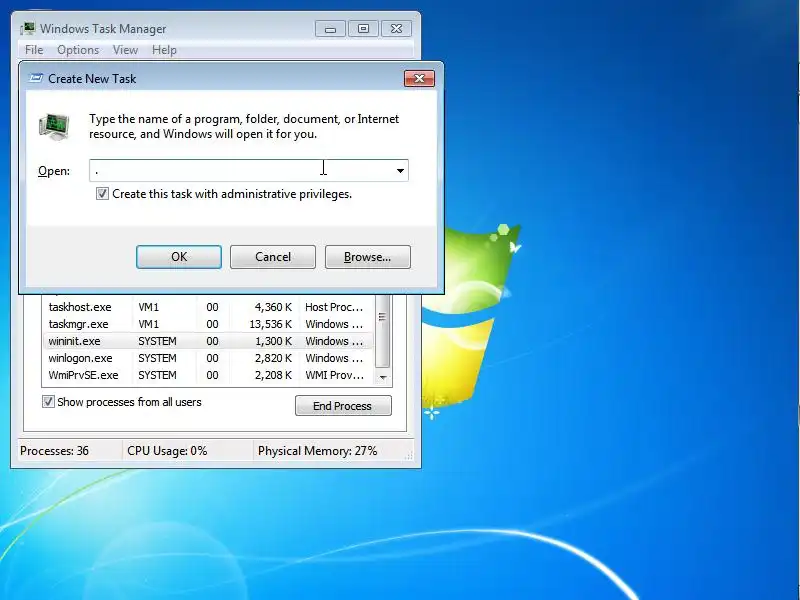Click the 13,536 K memory value
Screen dimensions: 800x600
(270, 324)
